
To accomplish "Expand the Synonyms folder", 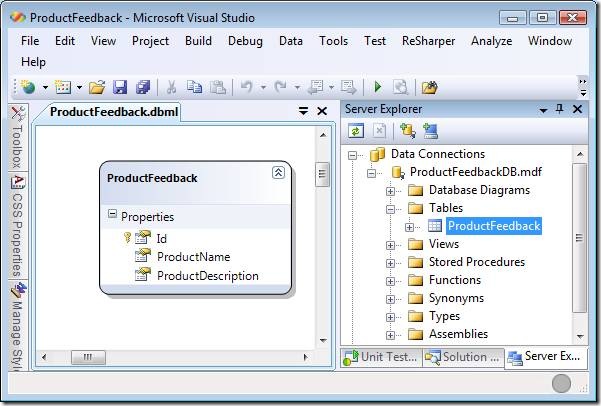I will tap(390, 299).
